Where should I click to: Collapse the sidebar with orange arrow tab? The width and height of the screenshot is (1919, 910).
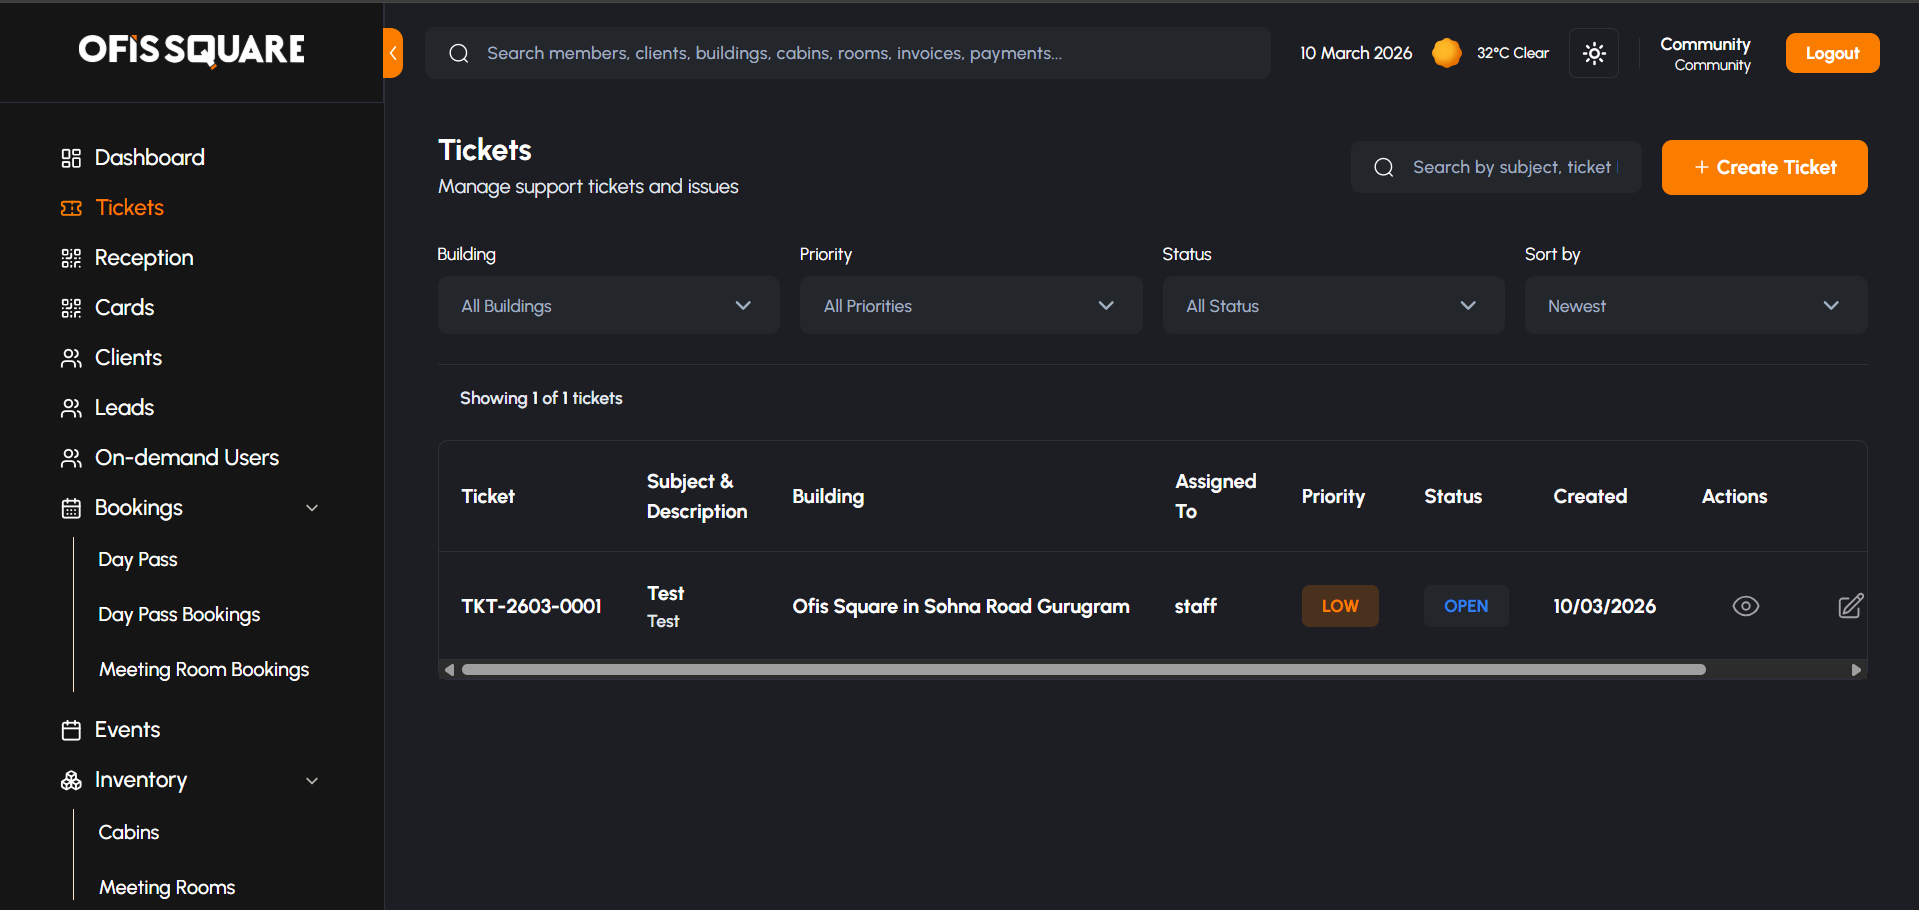[393, 53]
